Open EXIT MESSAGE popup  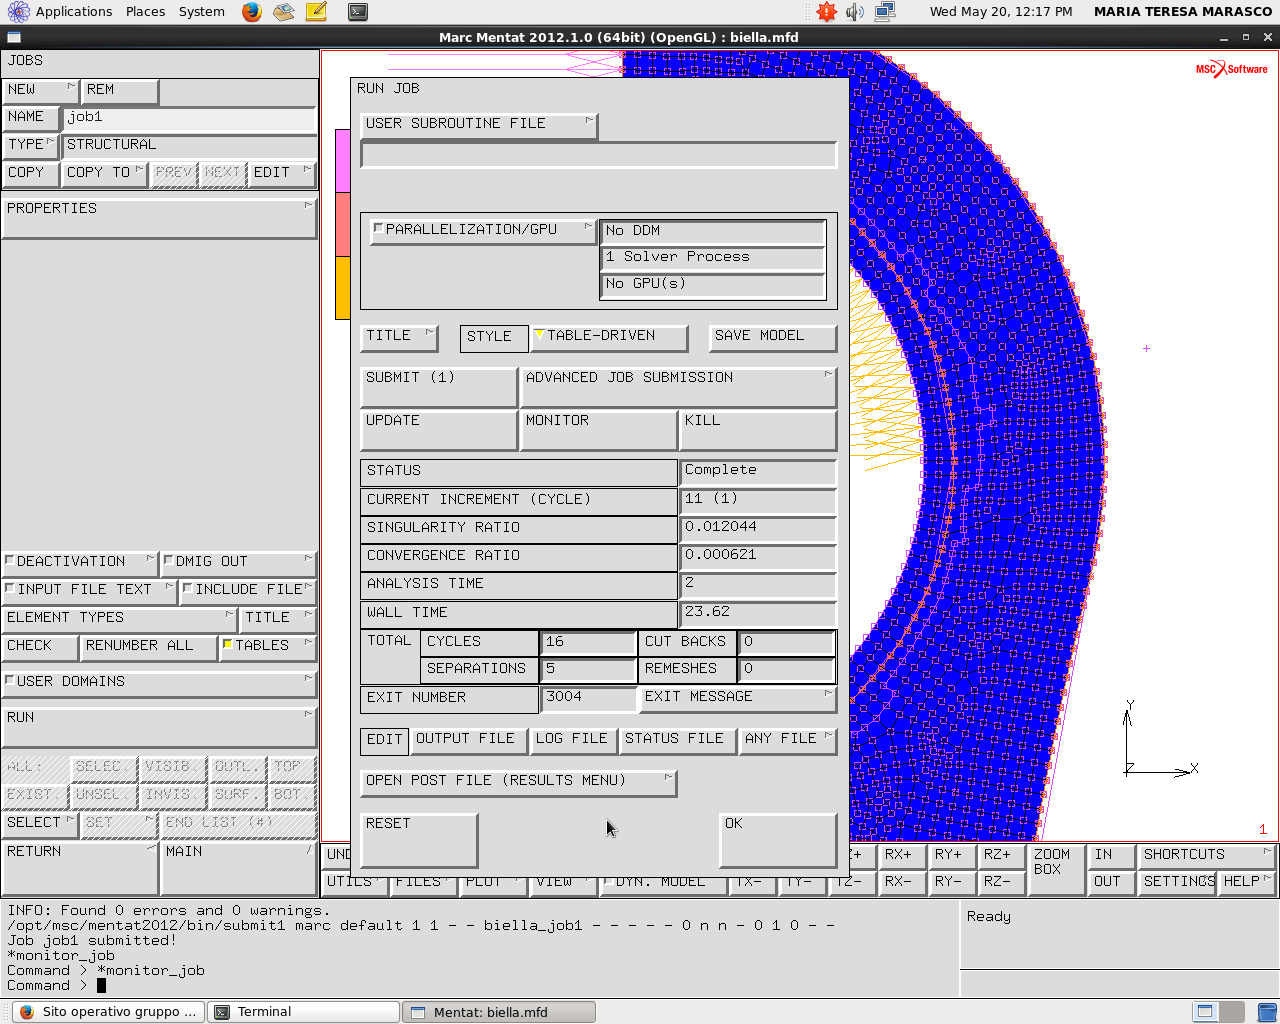(x=737, y=698)
